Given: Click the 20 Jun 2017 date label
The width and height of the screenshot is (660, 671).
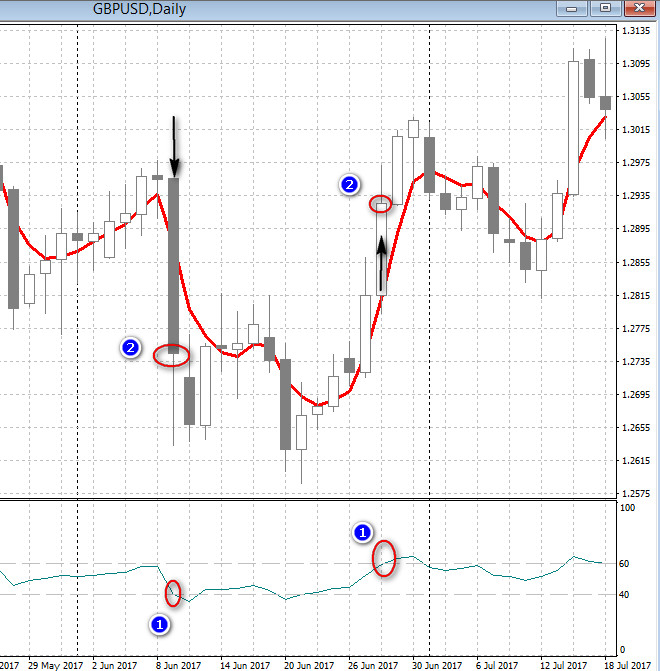Looking at the screenshot, I should 309,665.
